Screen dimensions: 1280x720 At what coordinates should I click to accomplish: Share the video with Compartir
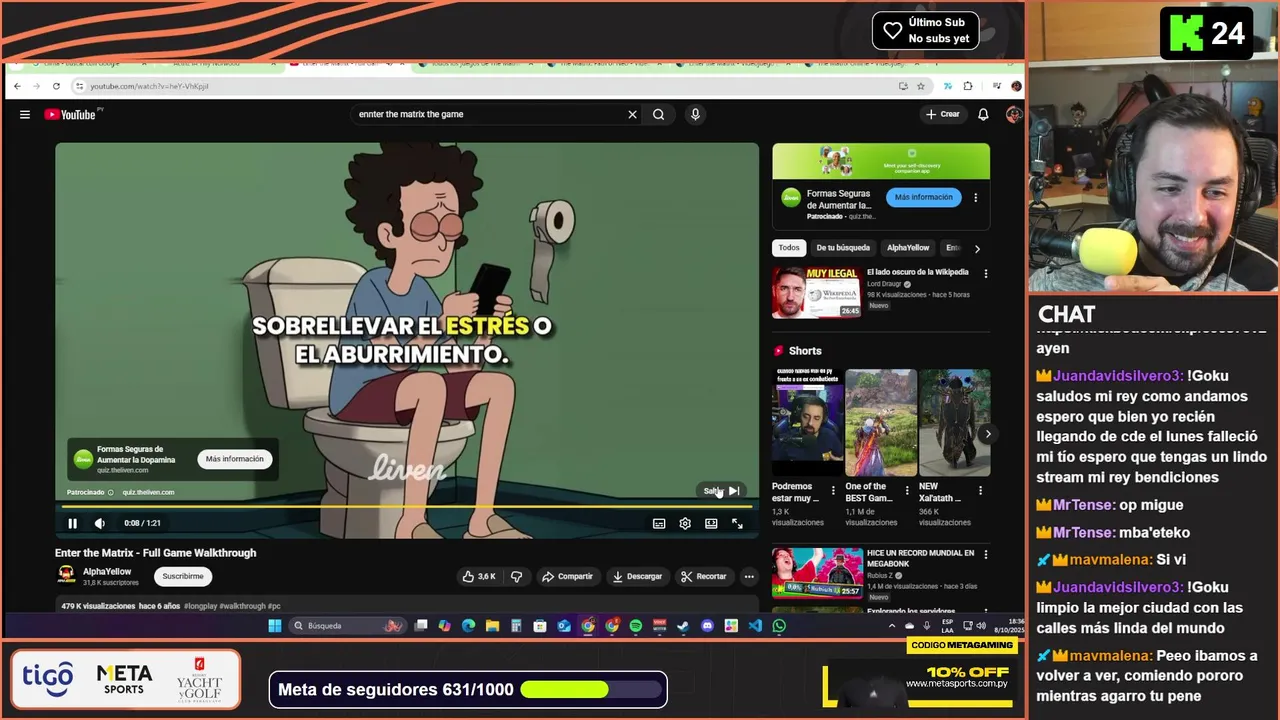567,576
